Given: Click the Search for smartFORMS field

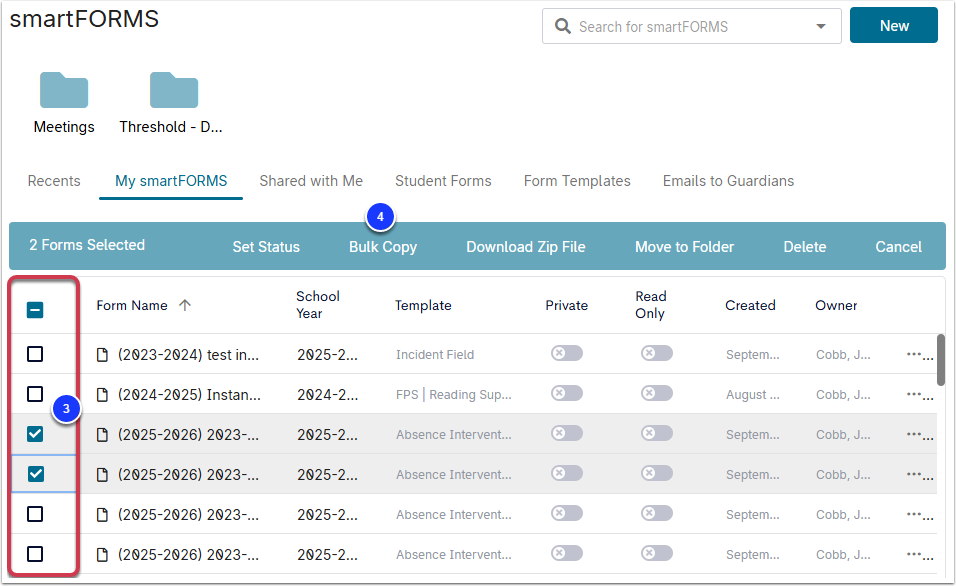Looking at the screenshot, I should (691, 26).
